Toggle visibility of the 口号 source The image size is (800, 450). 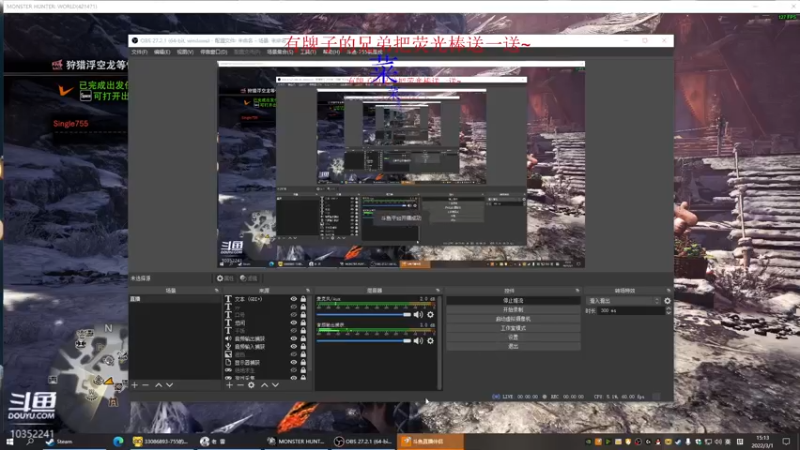pos(293,315)
